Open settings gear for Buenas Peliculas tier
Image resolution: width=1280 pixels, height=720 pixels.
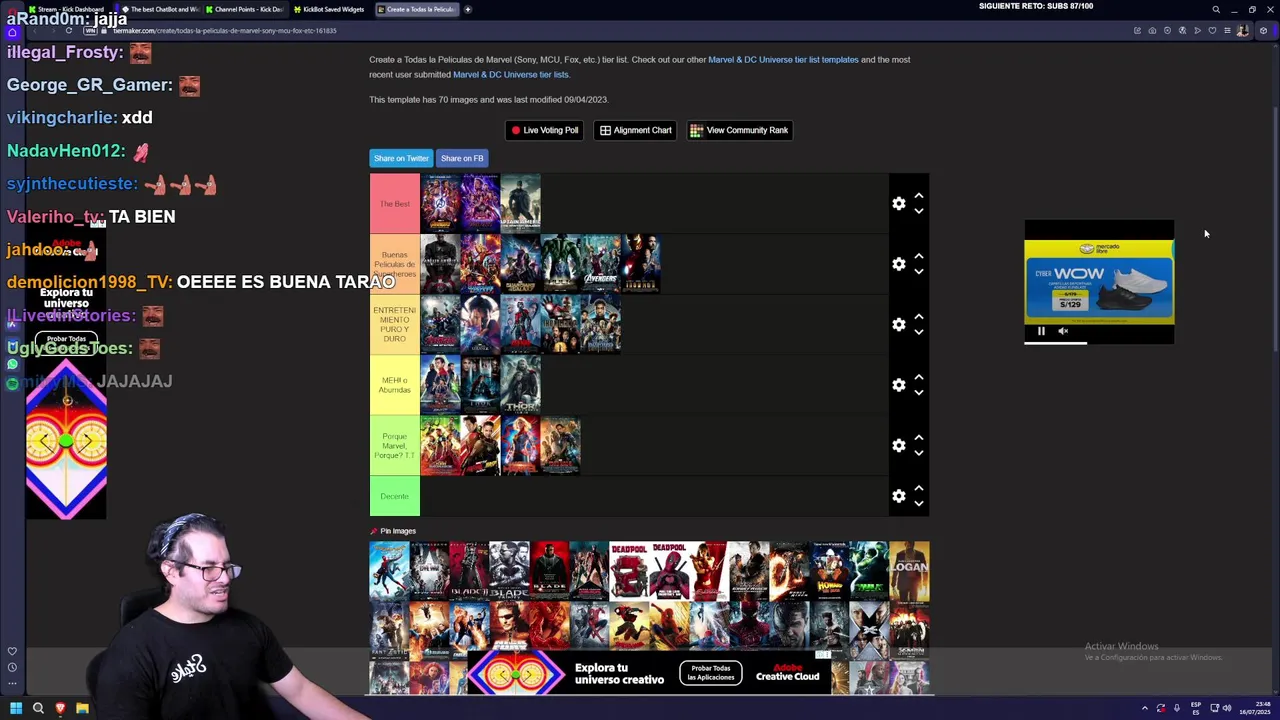pyautogui.click(x=898, y=264)
